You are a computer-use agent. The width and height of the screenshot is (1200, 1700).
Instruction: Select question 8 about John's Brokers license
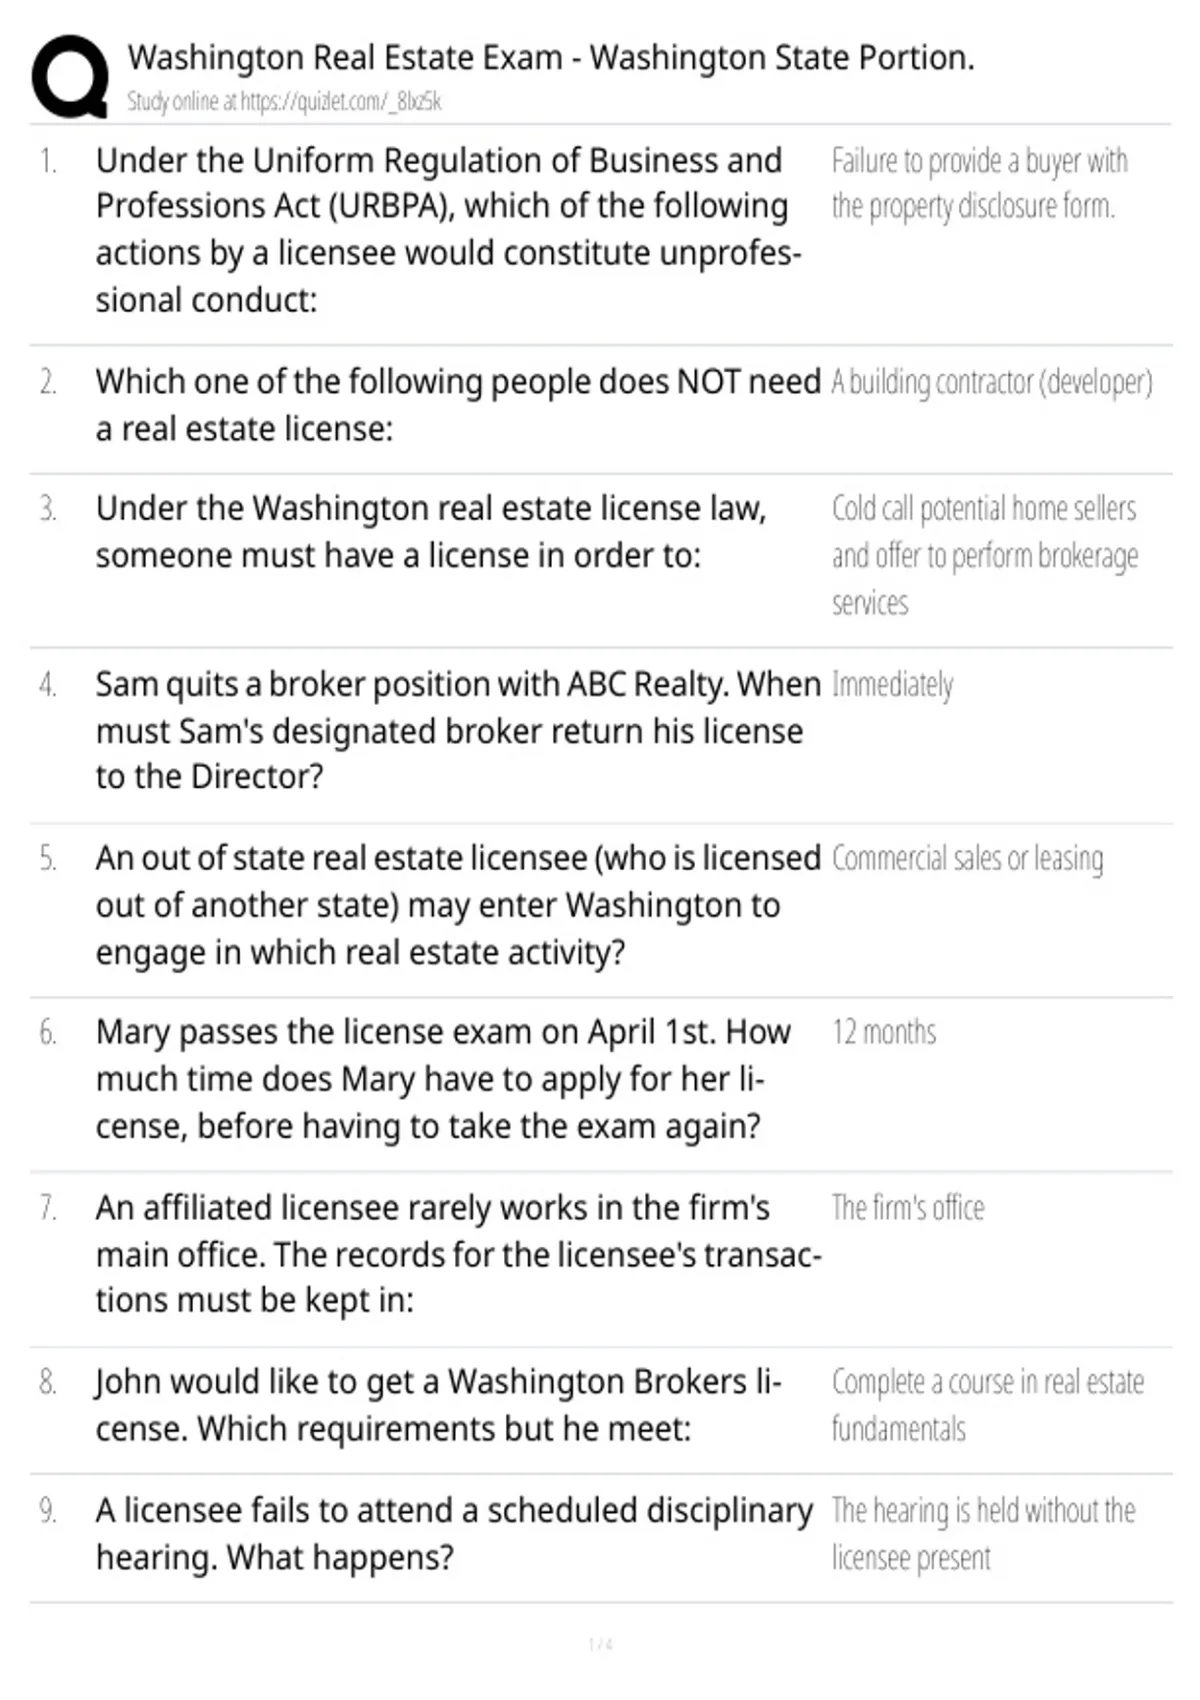point(438,1405)
